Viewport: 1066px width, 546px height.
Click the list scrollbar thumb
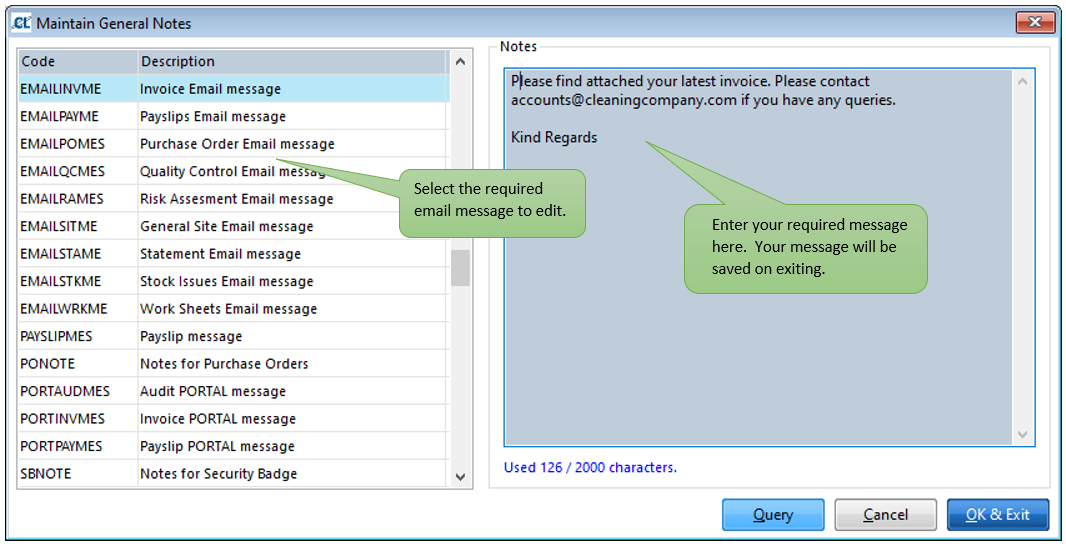pos(460,268)
